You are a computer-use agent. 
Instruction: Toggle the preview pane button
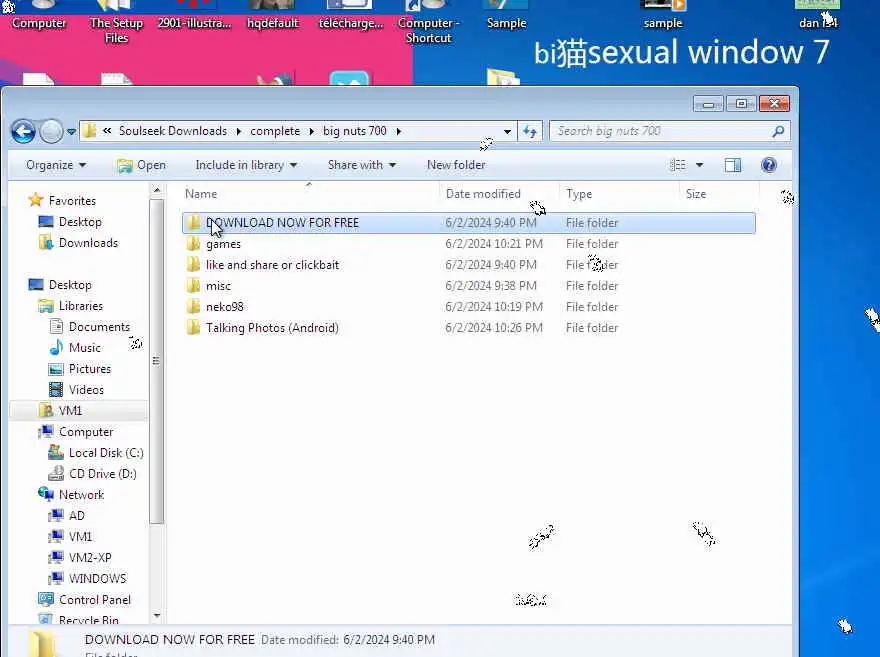[x=732, y=165]
